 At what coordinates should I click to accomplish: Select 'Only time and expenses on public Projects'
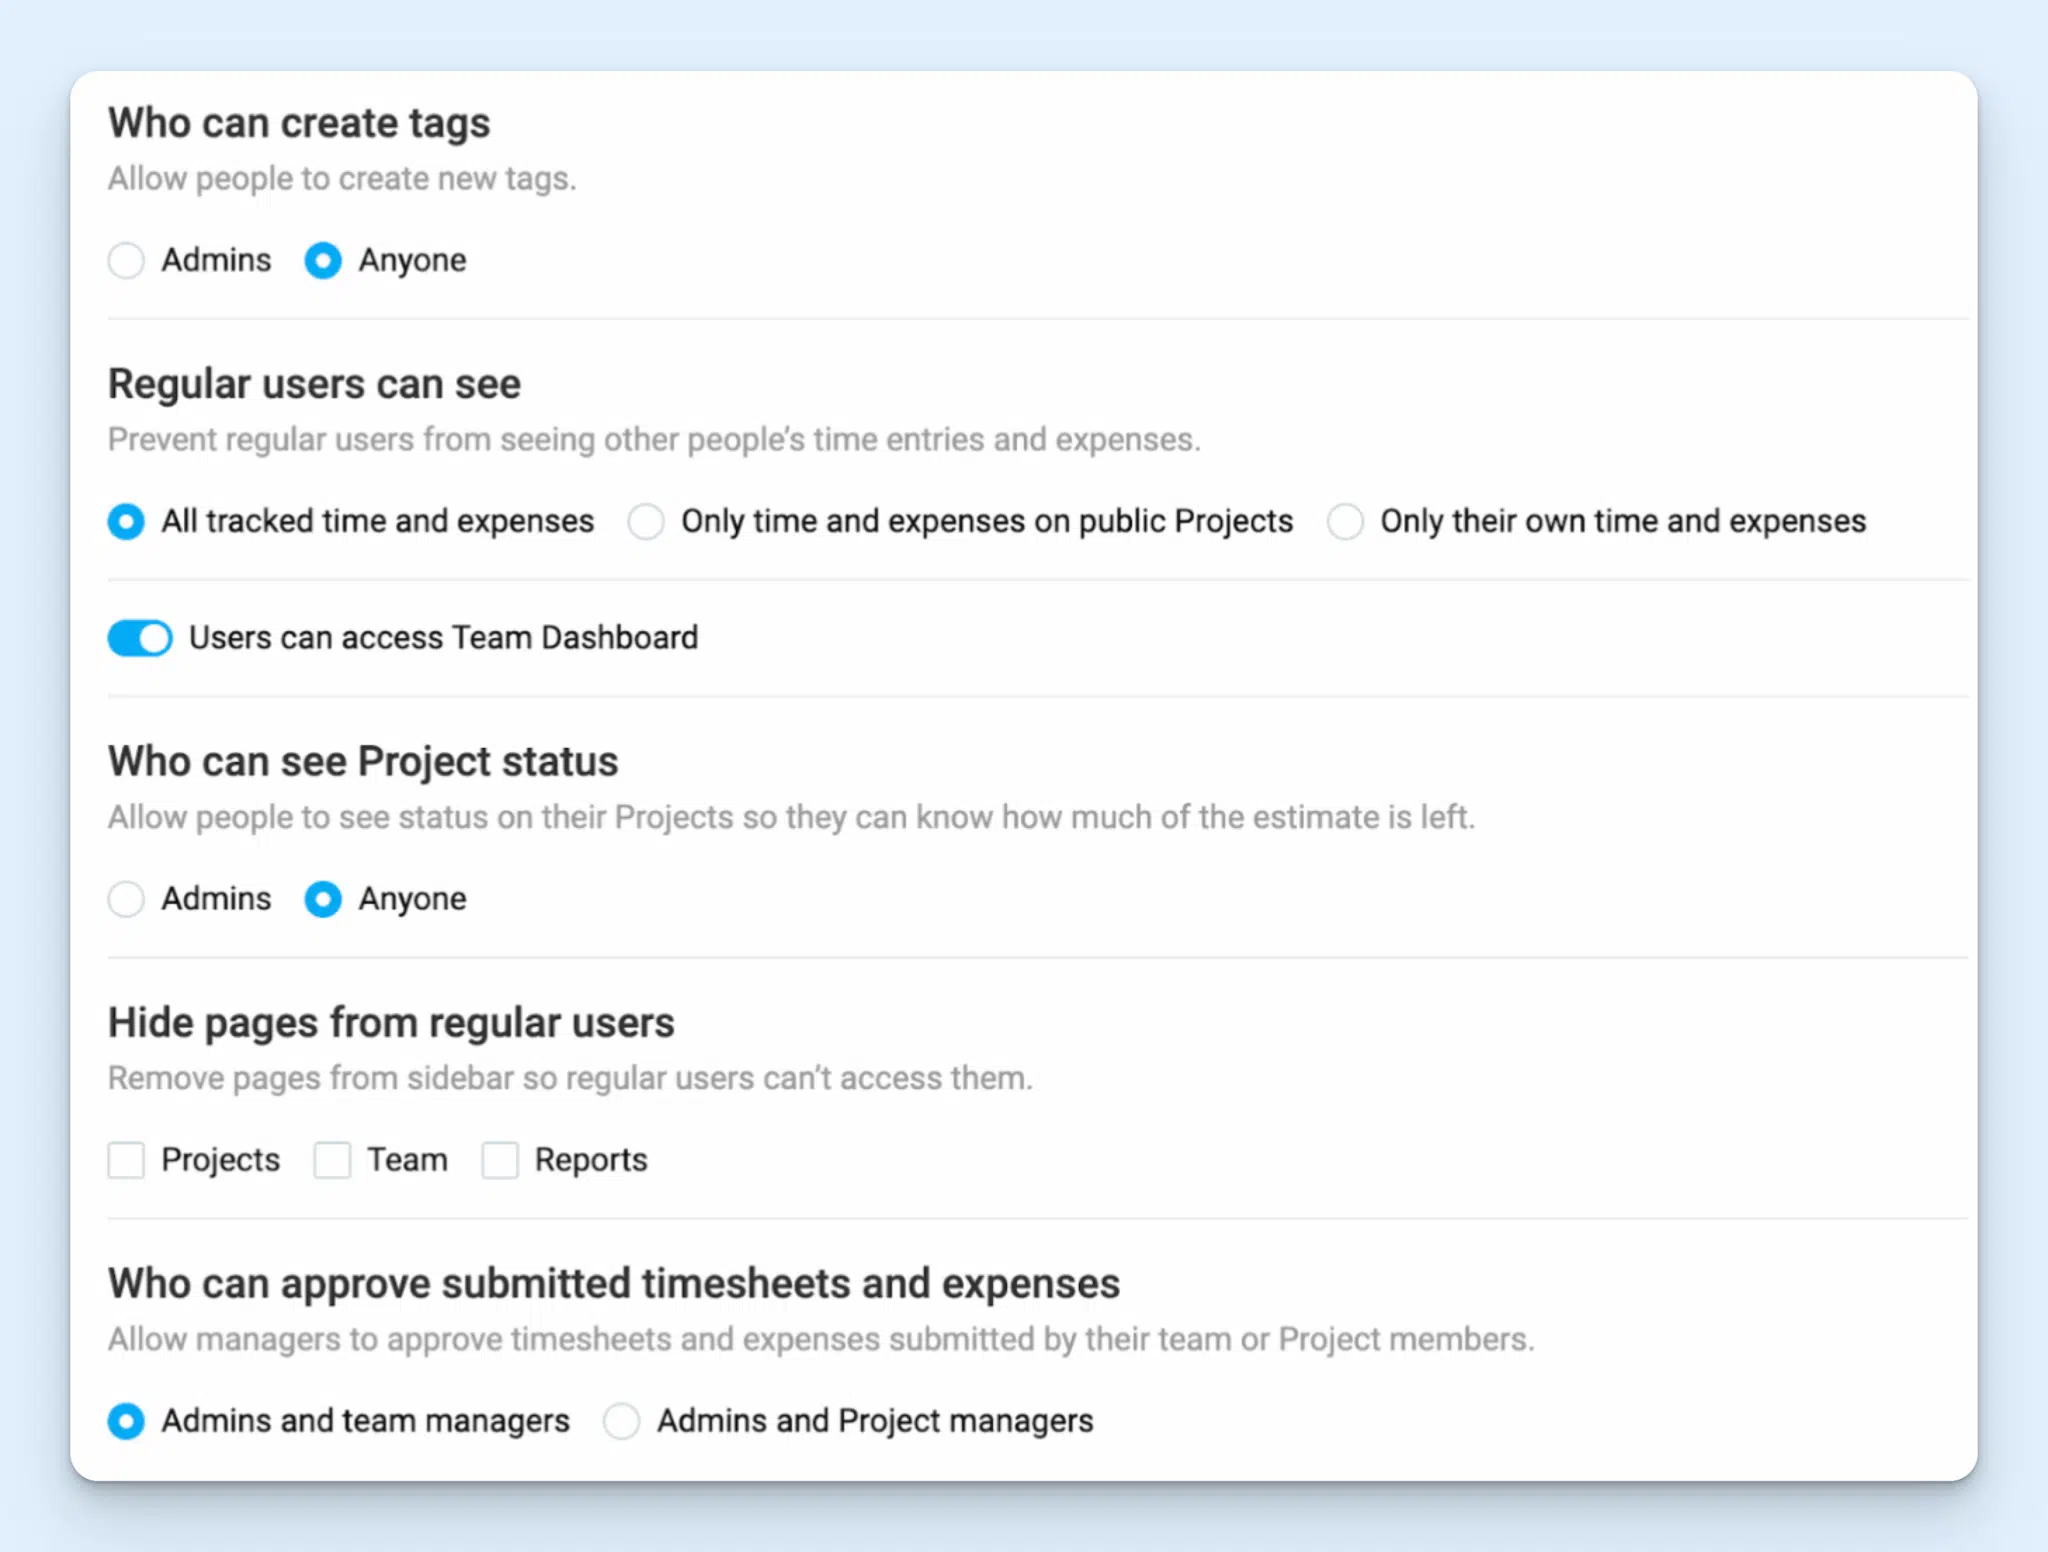646,521
